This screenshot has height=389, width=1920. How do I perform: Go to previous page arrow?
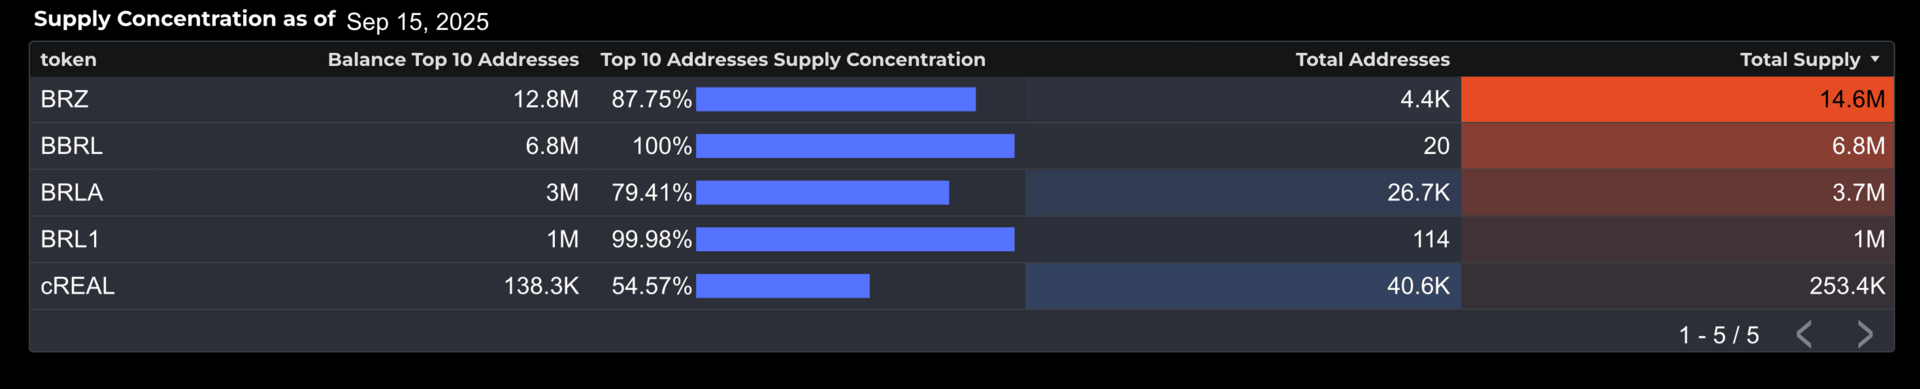point(1804,334)
